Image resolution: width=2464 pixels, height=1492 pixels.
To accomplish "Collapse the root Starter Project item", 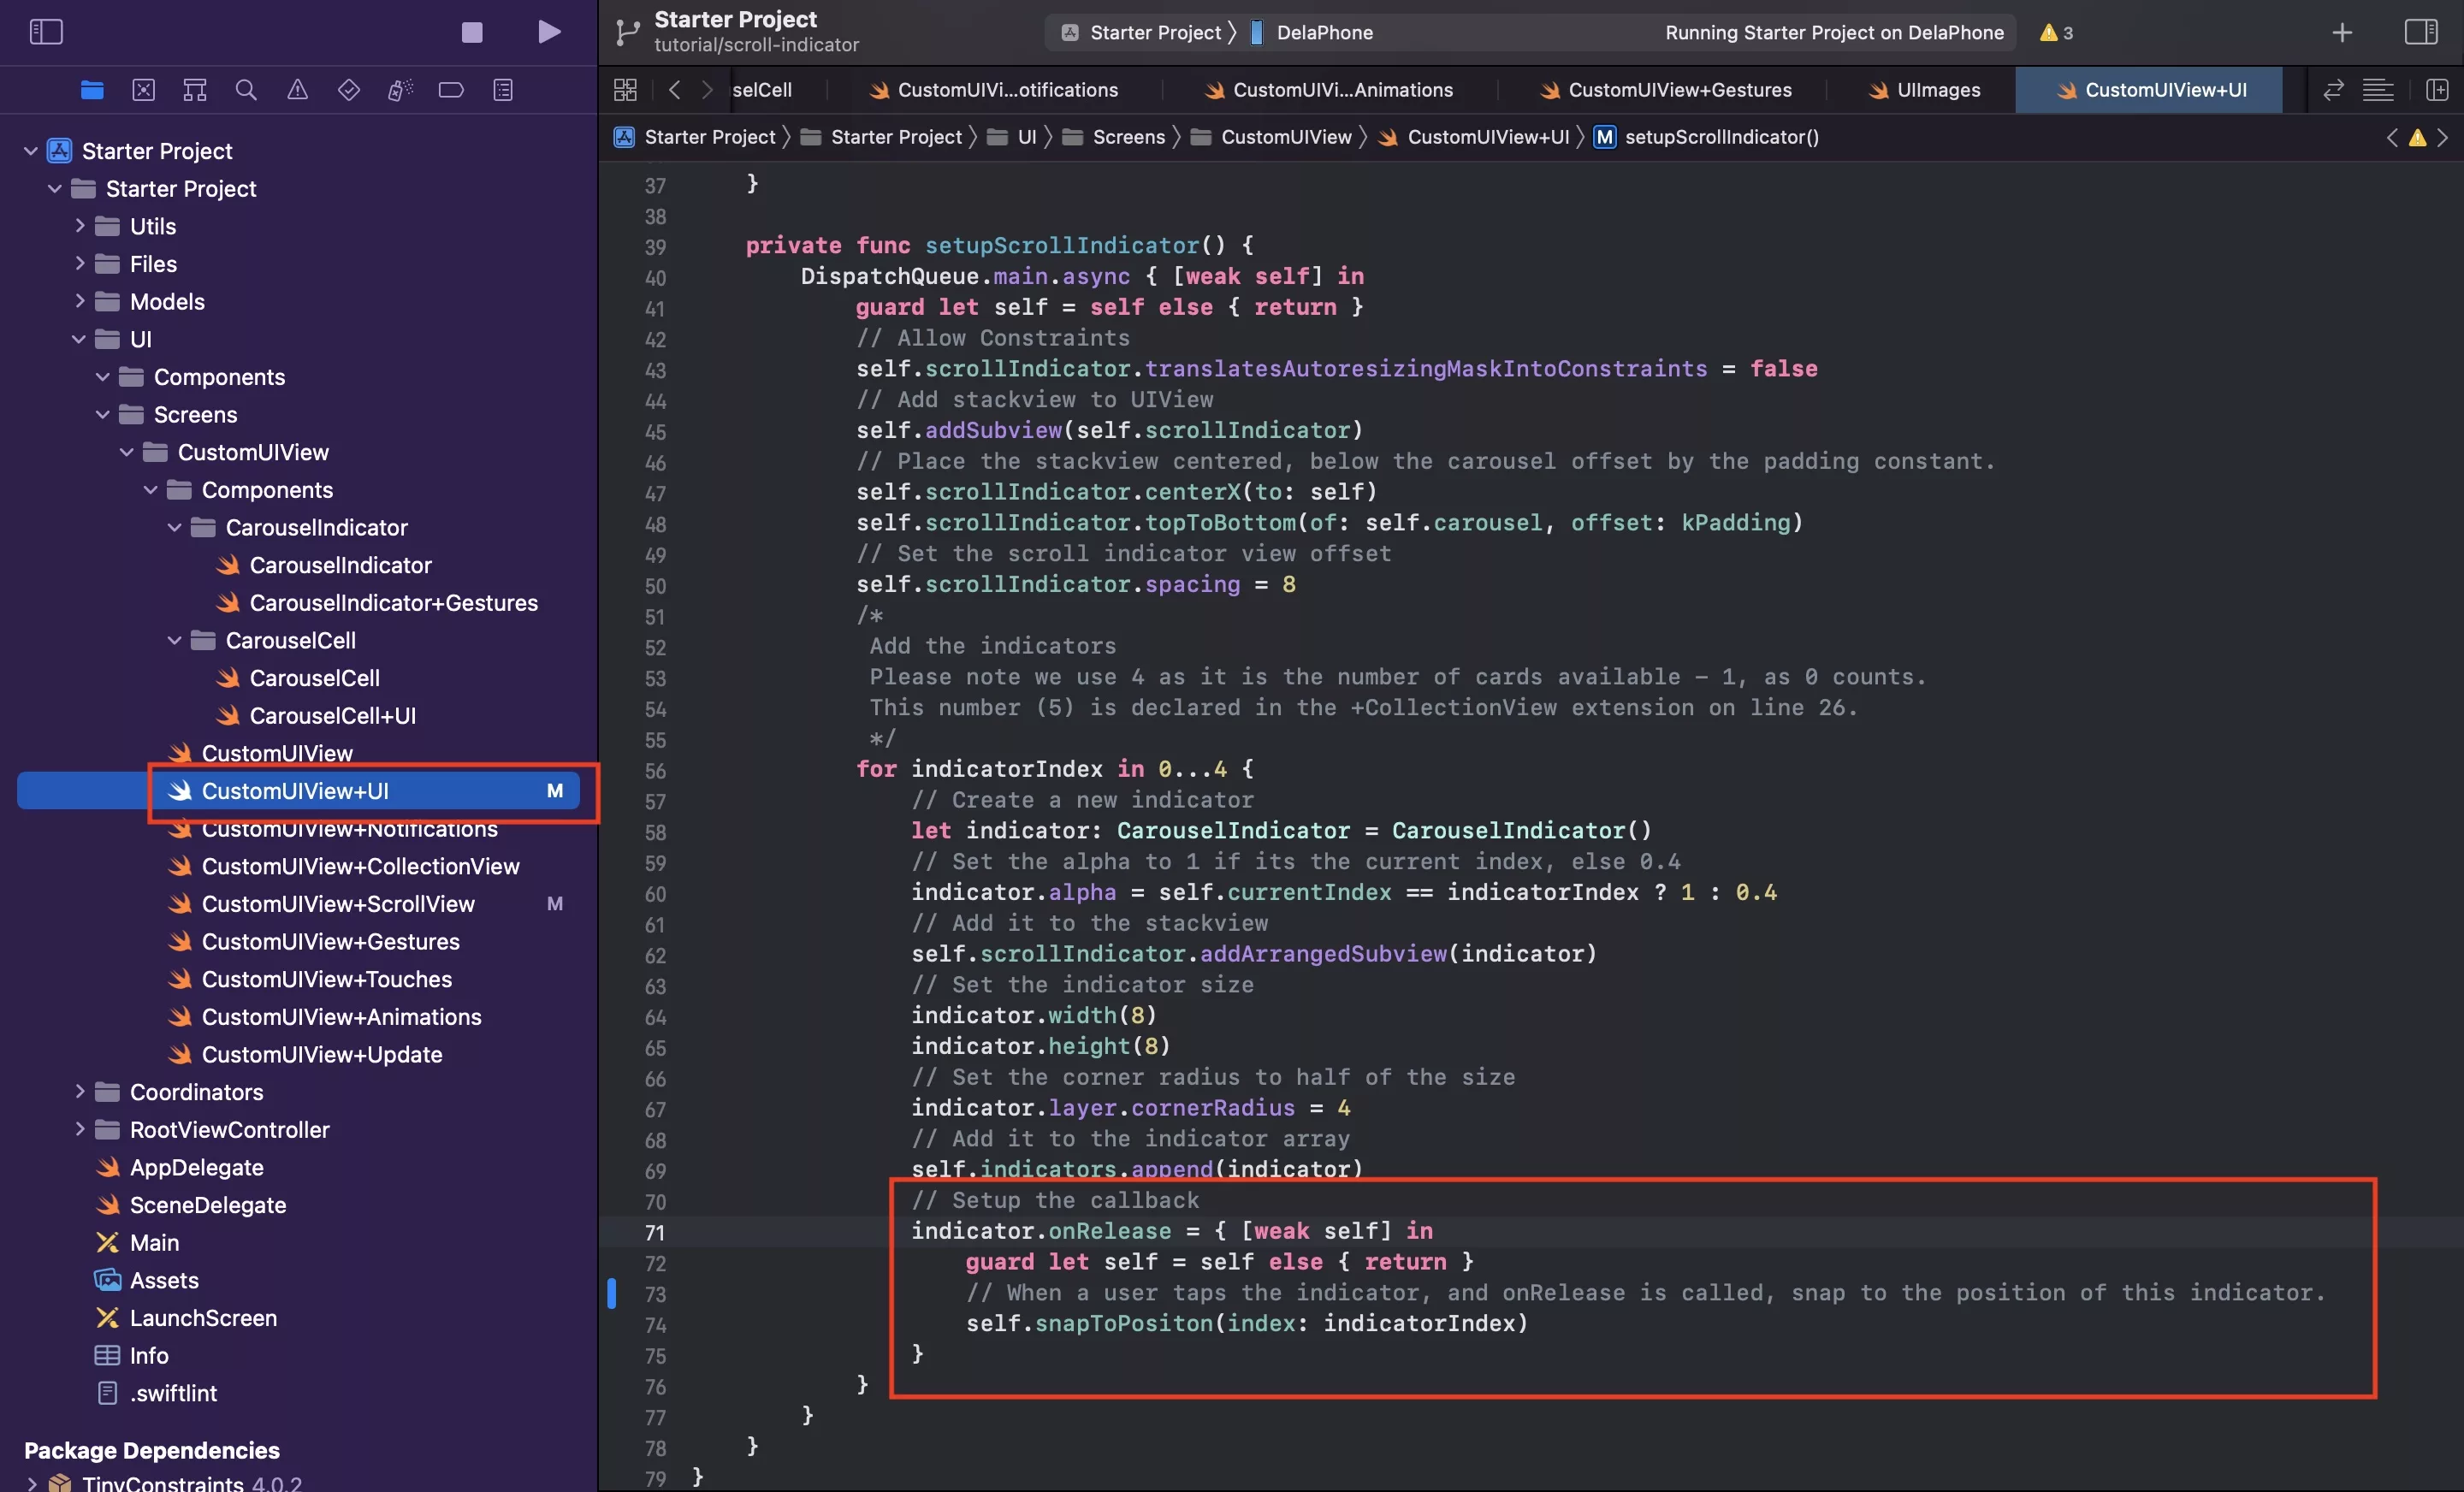I will click(31, 151).
